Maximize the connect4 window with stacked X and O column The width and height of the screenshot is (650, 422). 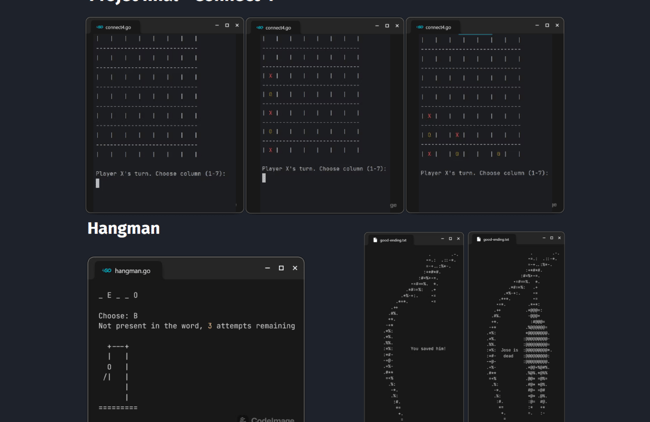(387, 26)
